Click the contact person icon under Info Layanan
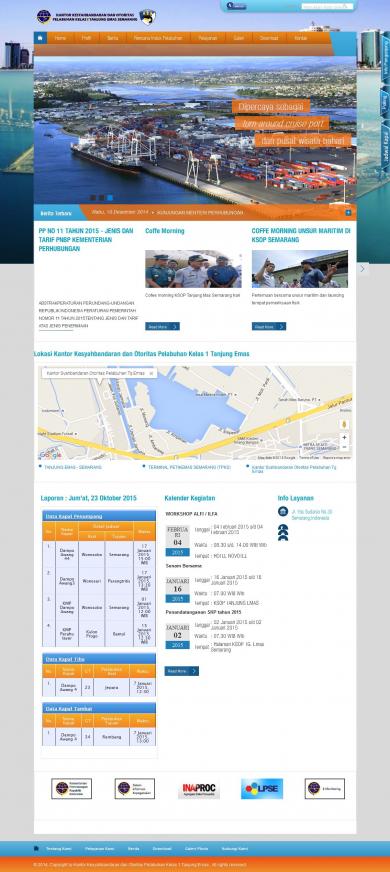The image size is (390, 872). [283, 532]
